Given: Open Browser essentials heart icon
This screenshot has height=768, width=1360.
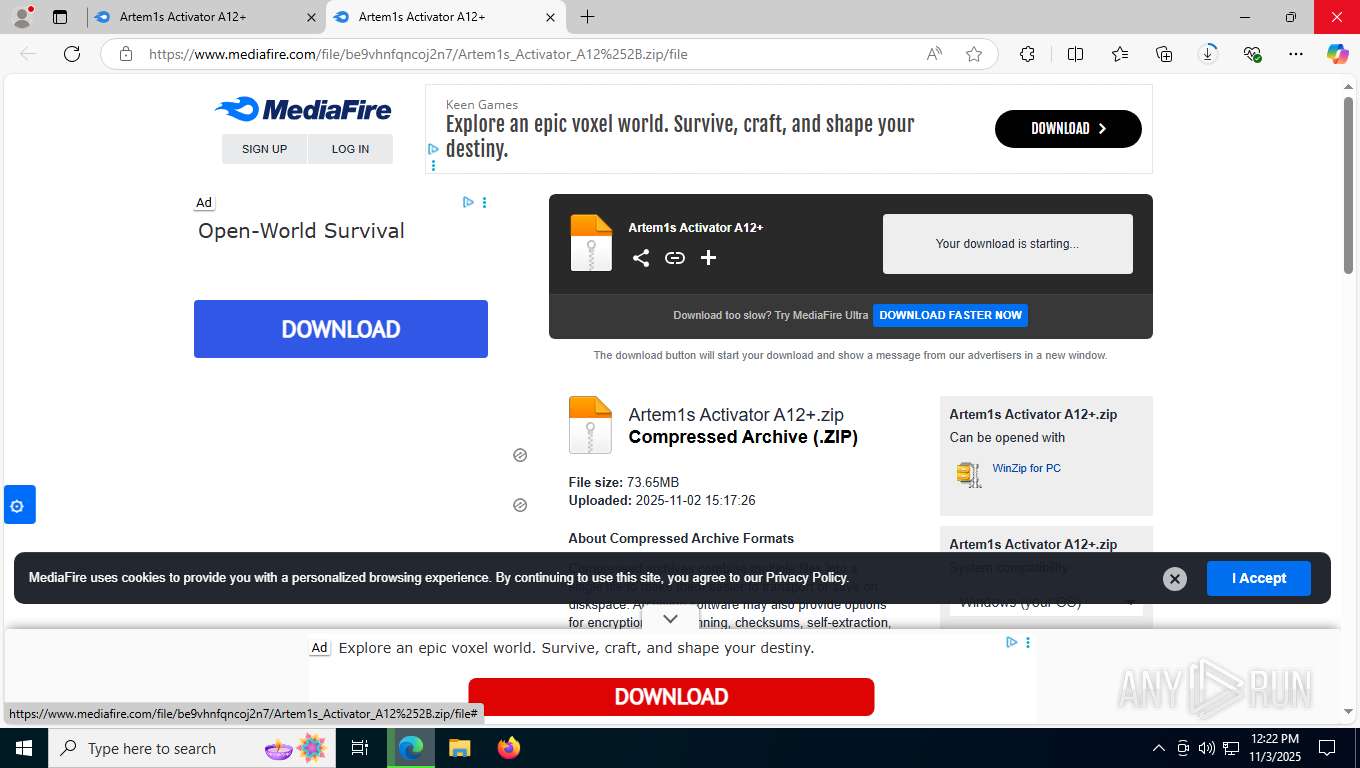Looking at the screenshot, I should click(x=1252, y=54).
